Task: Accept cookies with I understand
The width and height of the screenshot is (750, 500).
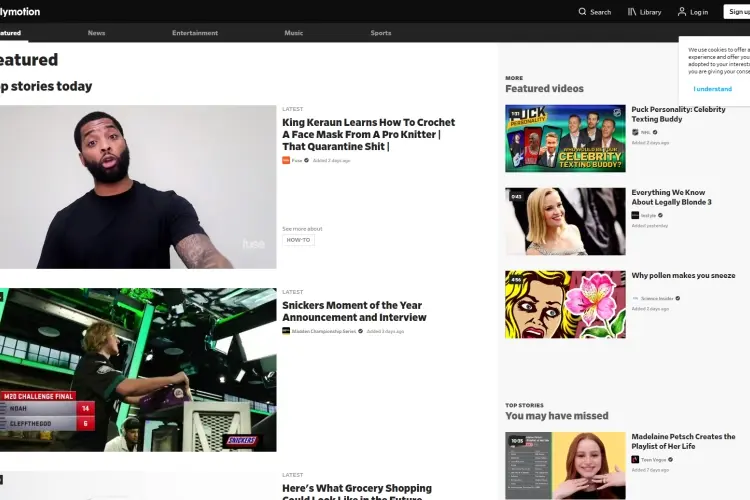Action: coord(713,89)
